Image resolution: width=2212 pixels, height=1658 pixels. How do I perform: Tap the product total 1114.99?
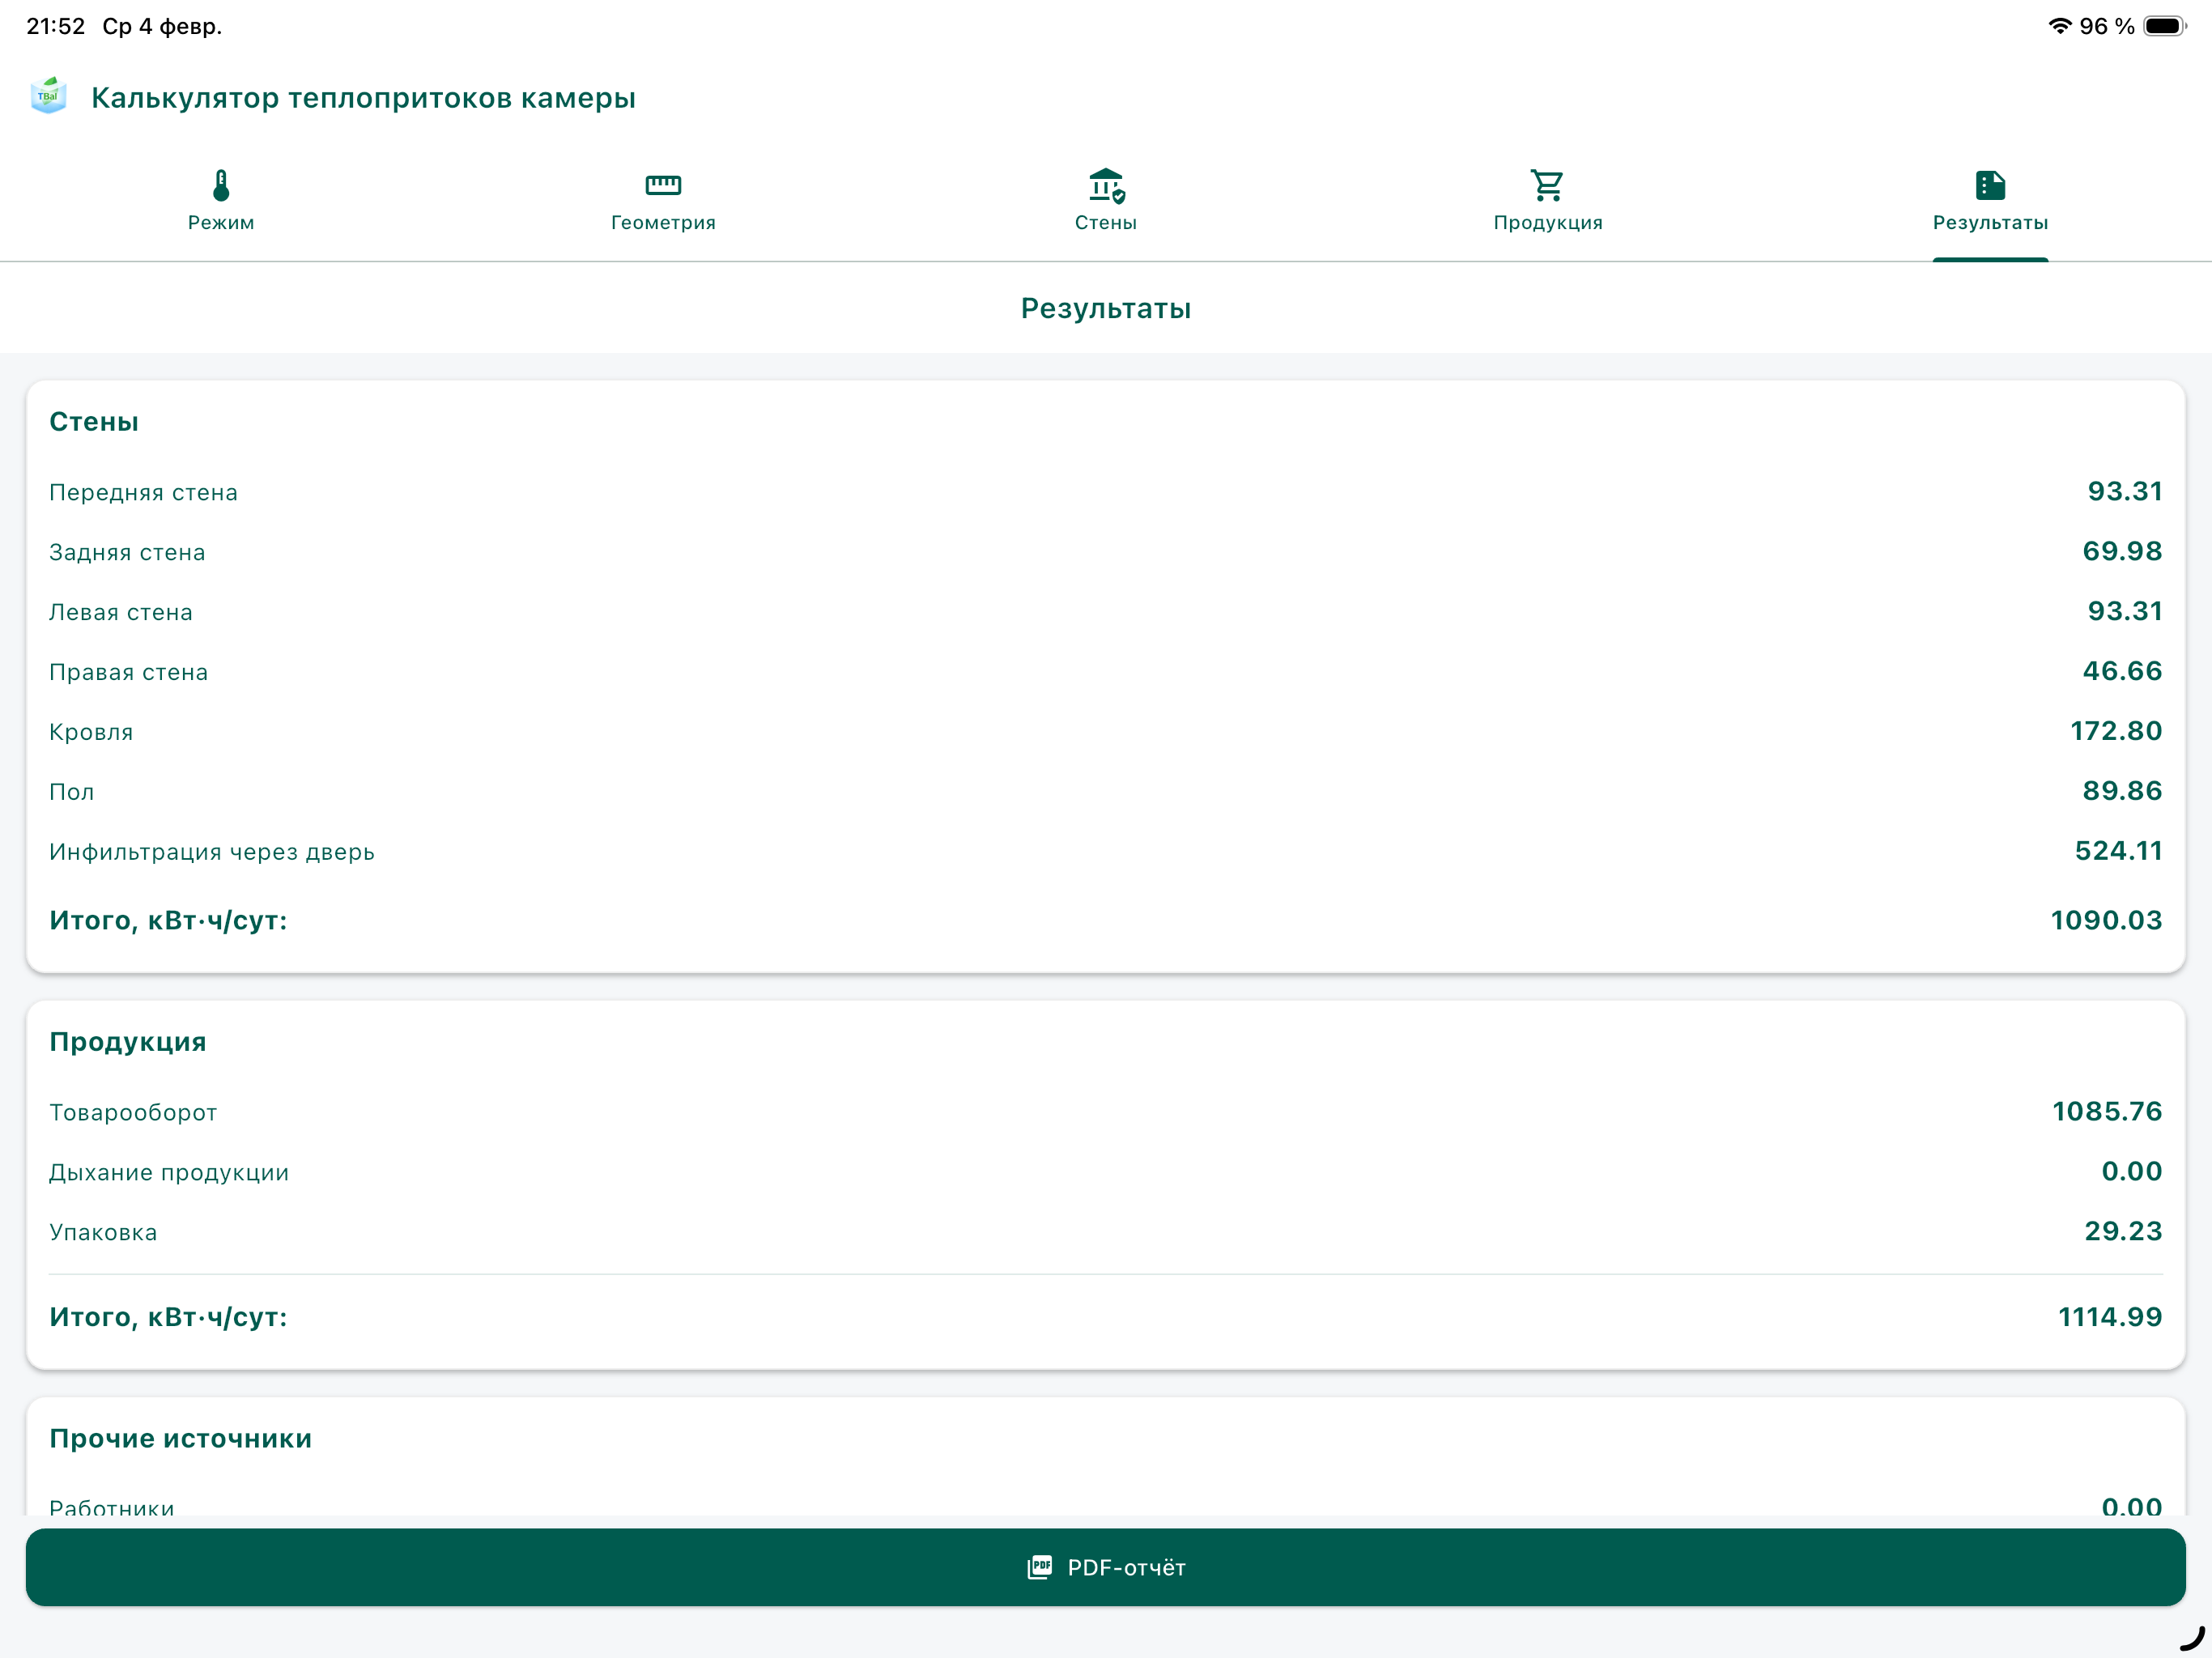[x=2110, y=1317]
